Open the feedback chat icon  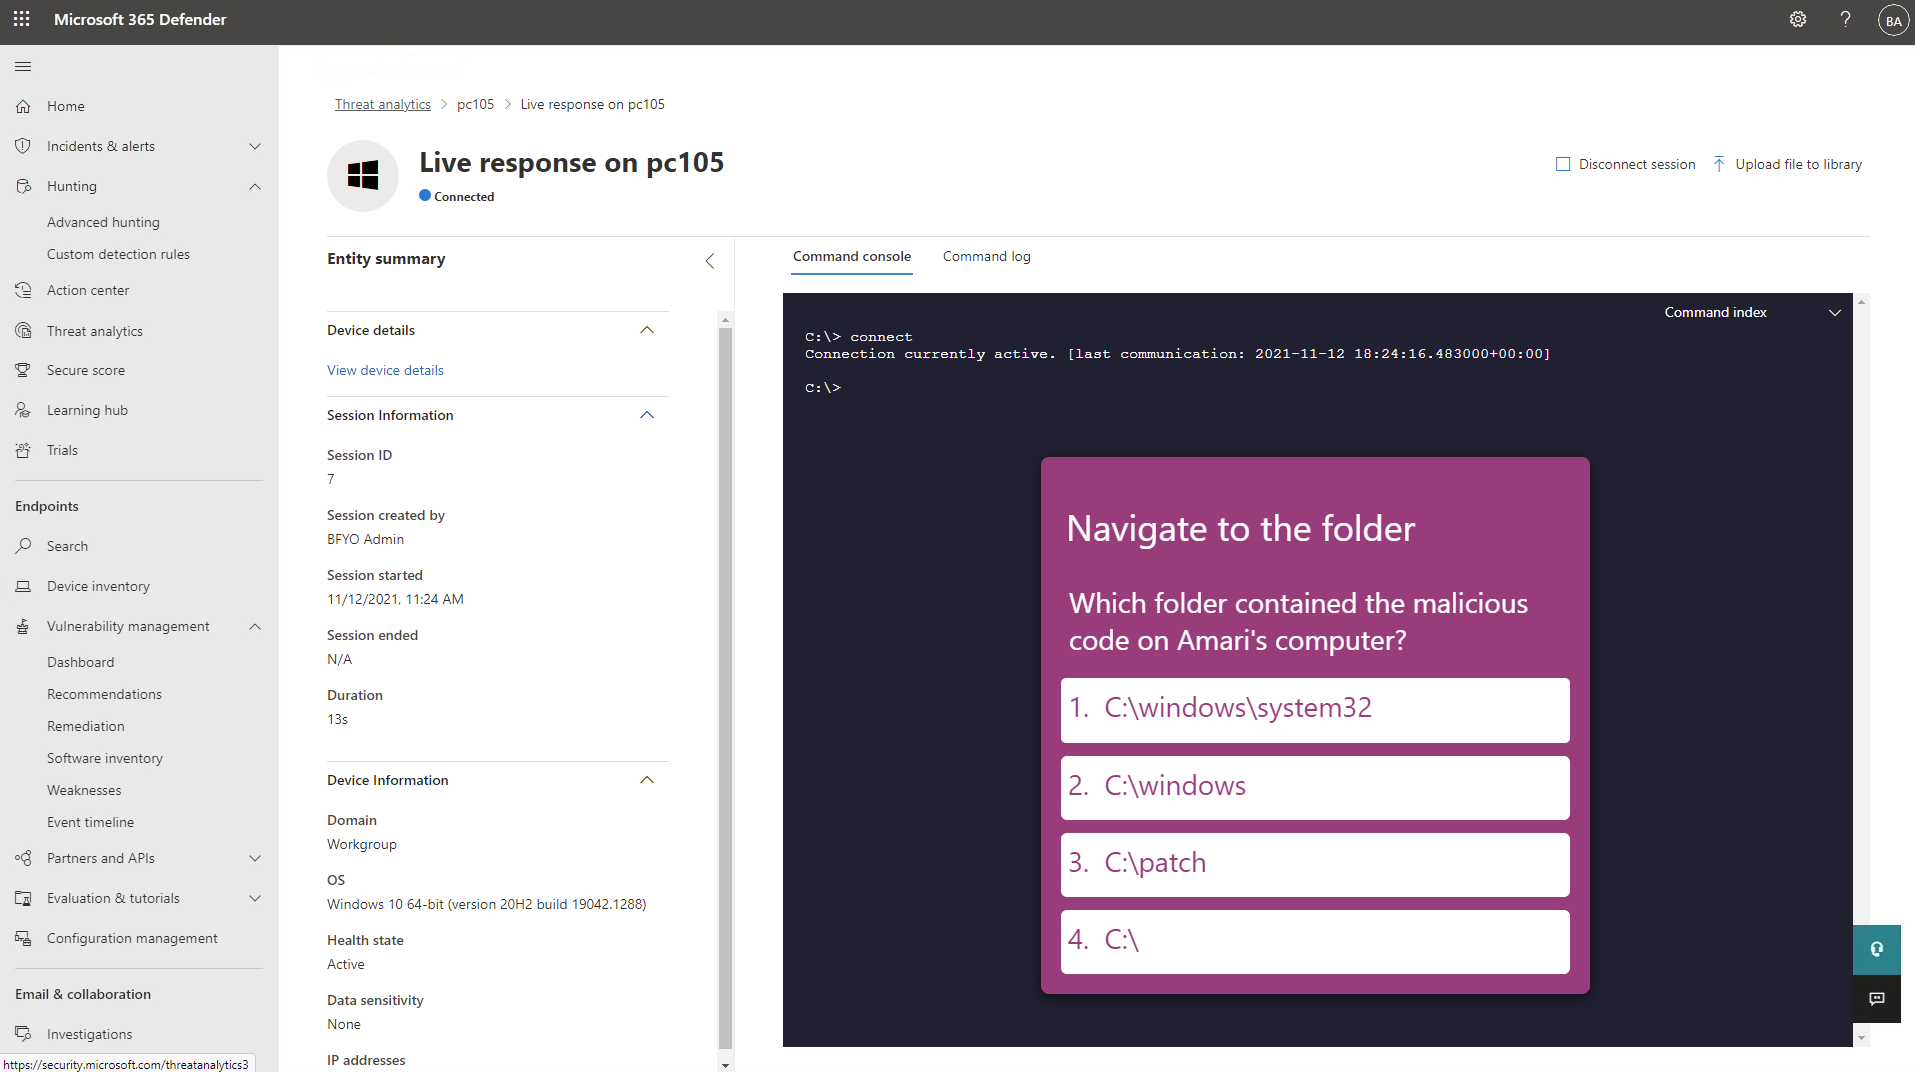click(1877, 998)
